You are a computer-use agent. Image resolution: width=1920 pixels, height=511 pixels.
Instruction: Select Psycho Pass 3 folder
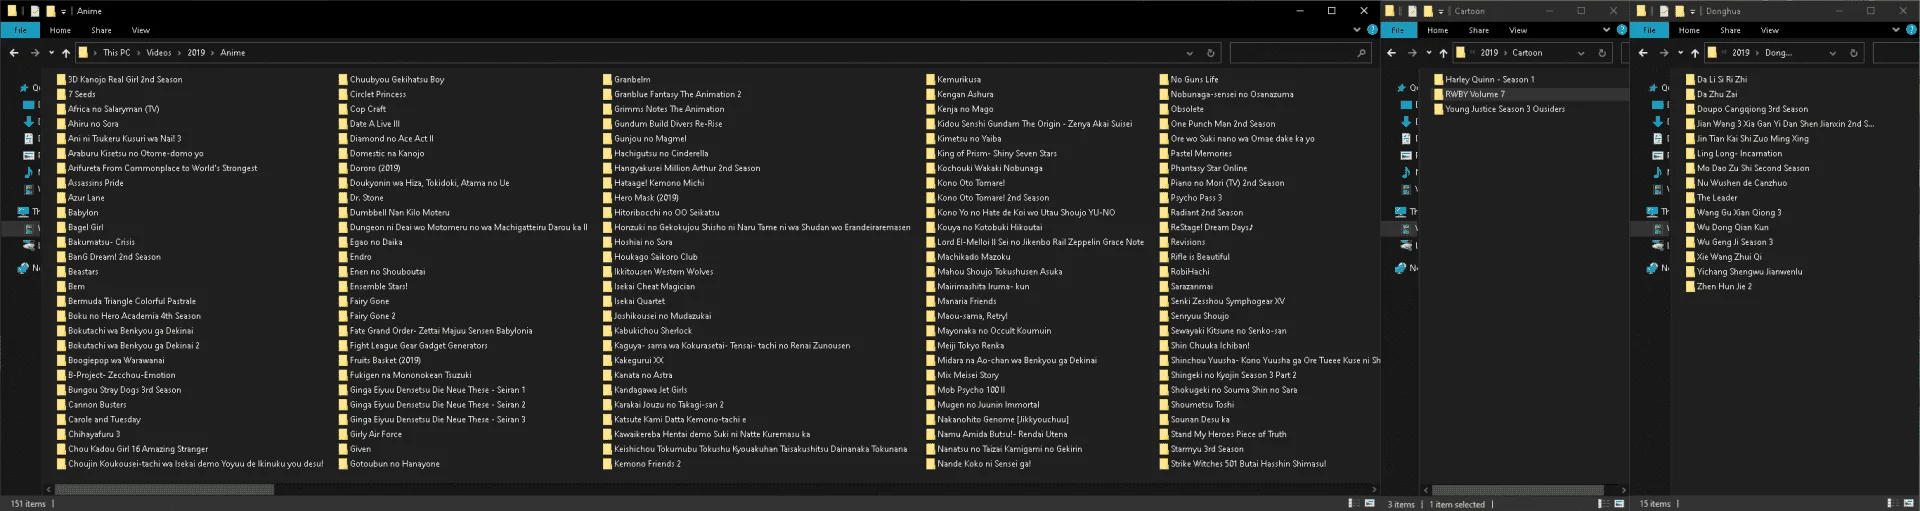tap(1189, 198)
